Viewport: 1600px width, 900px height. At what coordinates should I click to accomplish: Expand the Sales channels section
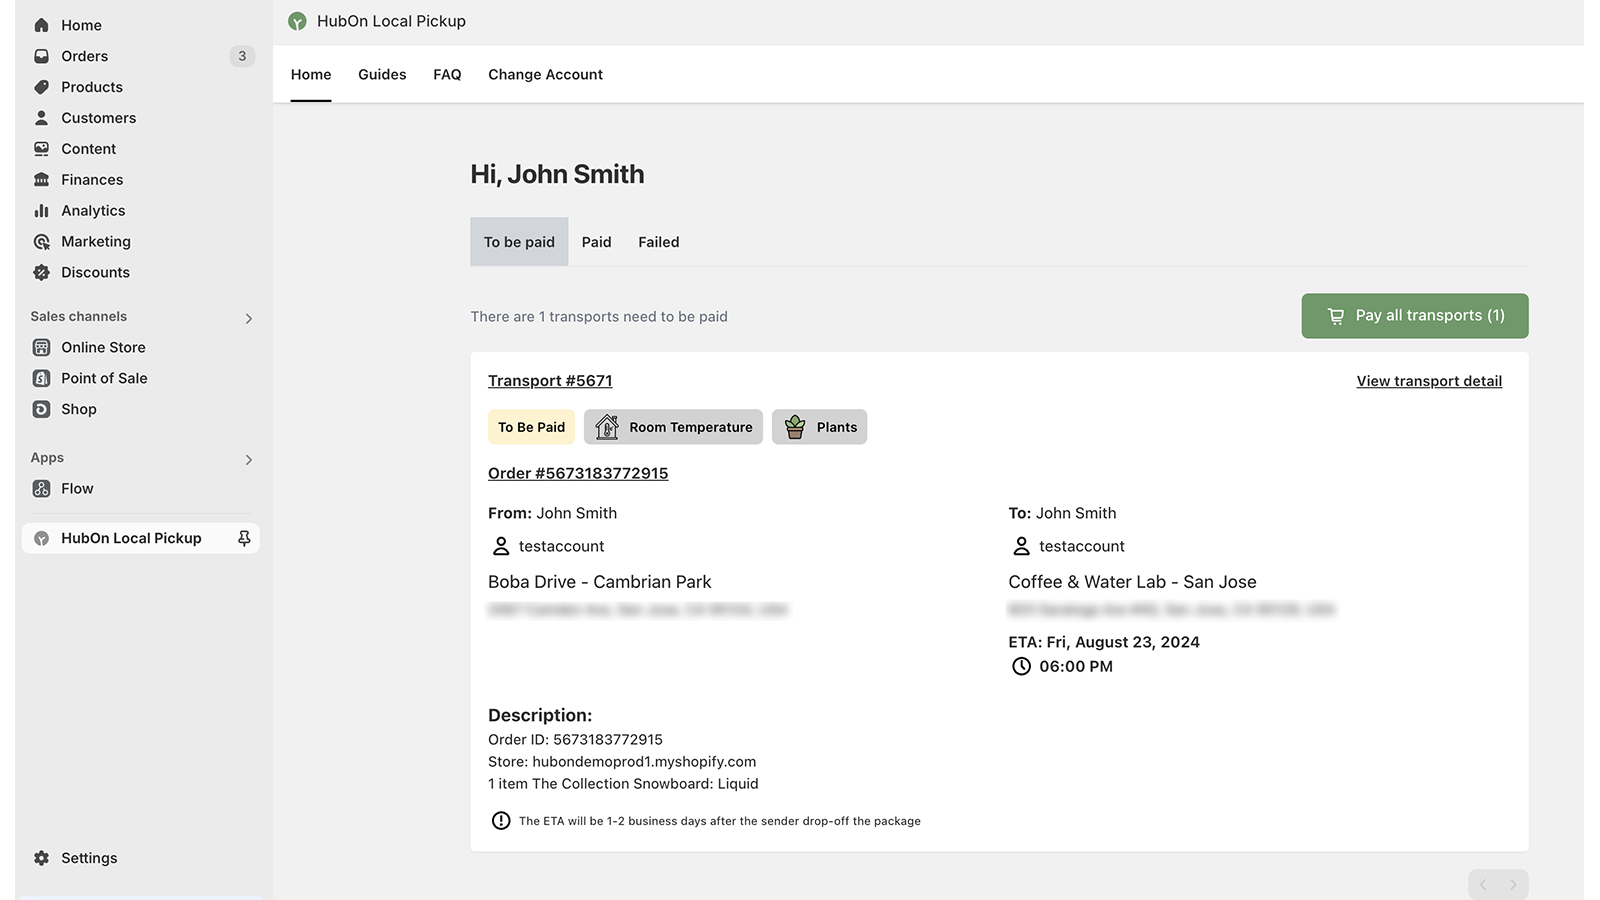[249, 319]
